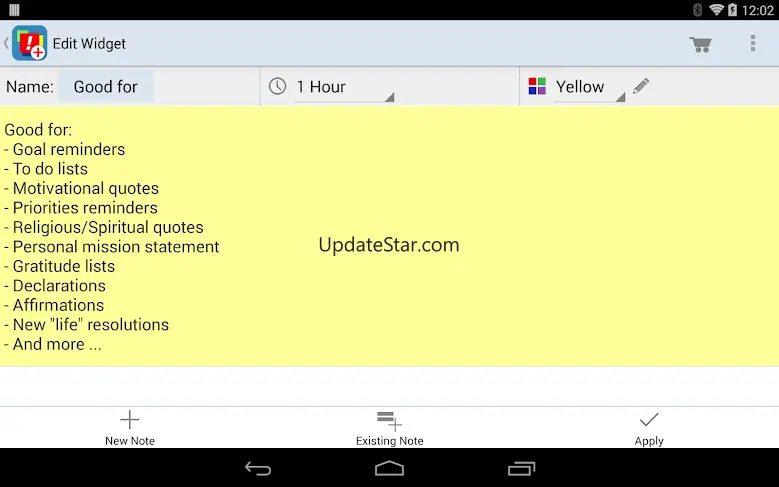Click the four-color palette icon
779x487 pixels.
[537, 86]
